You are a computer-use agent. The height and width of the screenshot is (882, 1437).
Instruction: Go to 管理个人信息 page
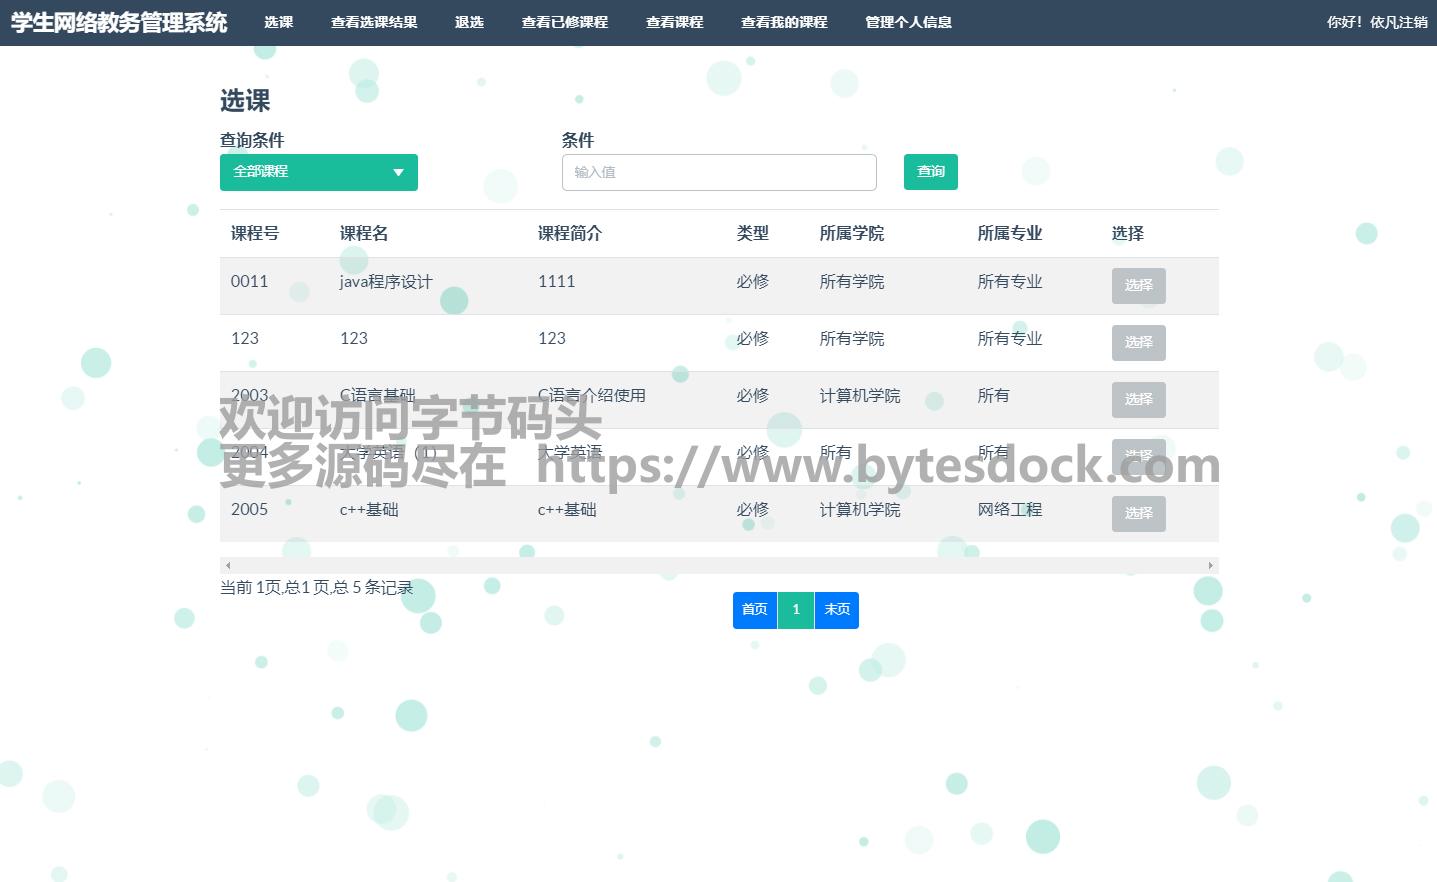[908, 22]
